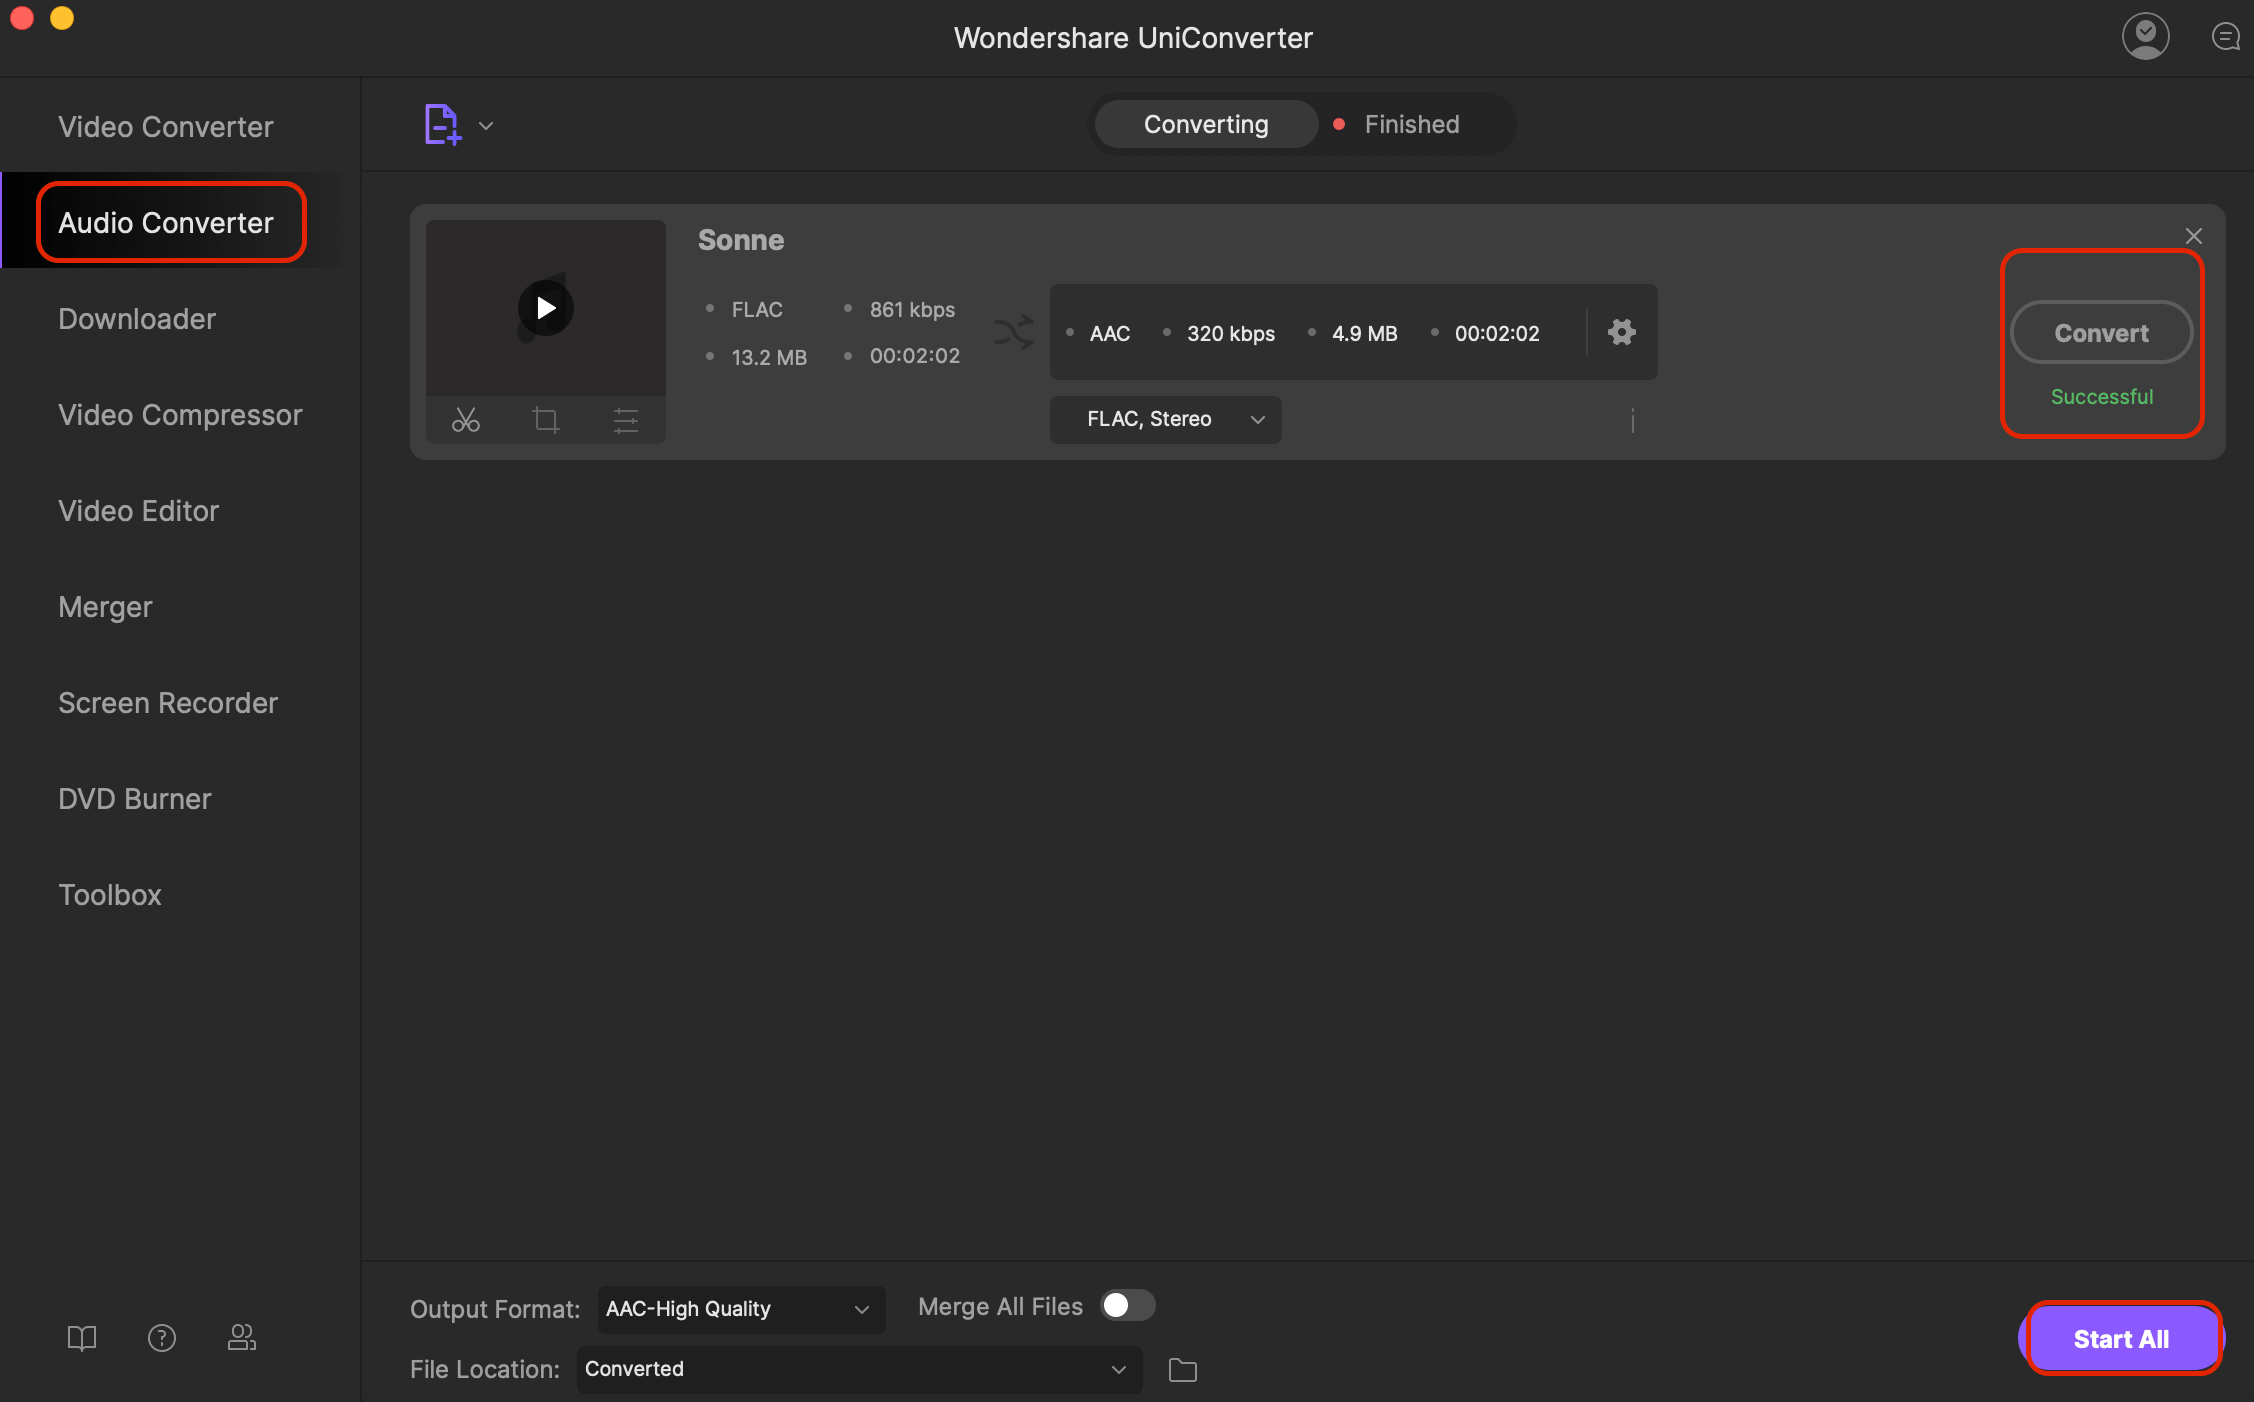Click Start All to begin conversion
2254x1402 pixels.
tap(2120, 1337)
